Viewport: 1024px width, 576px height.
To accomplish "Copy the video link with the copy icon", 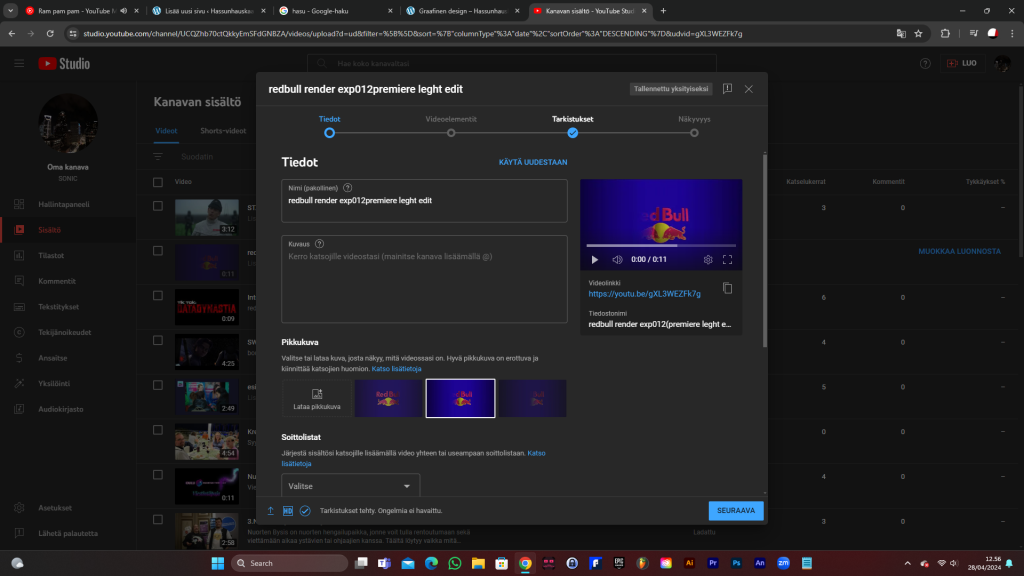I will pos(728,288).
